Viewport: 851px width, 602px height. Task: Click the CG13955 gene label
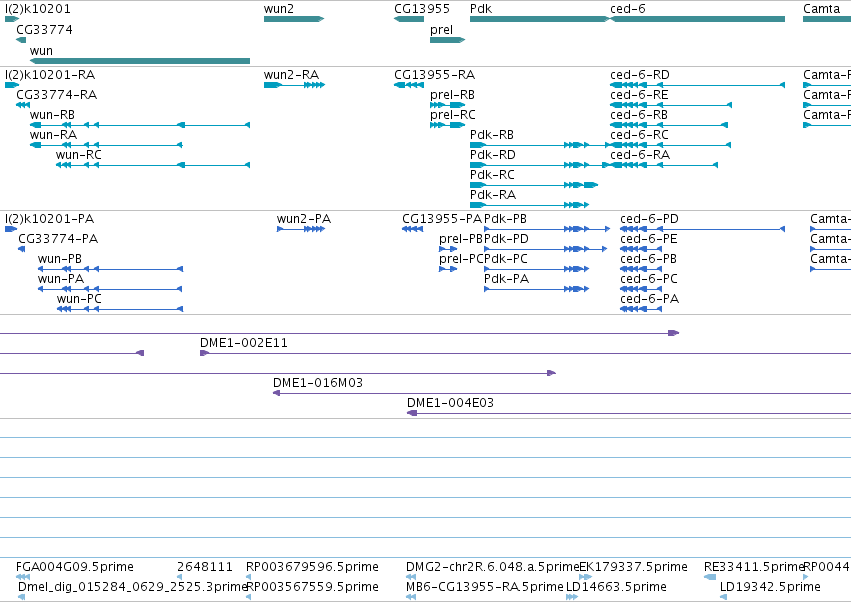coord(422,9)
